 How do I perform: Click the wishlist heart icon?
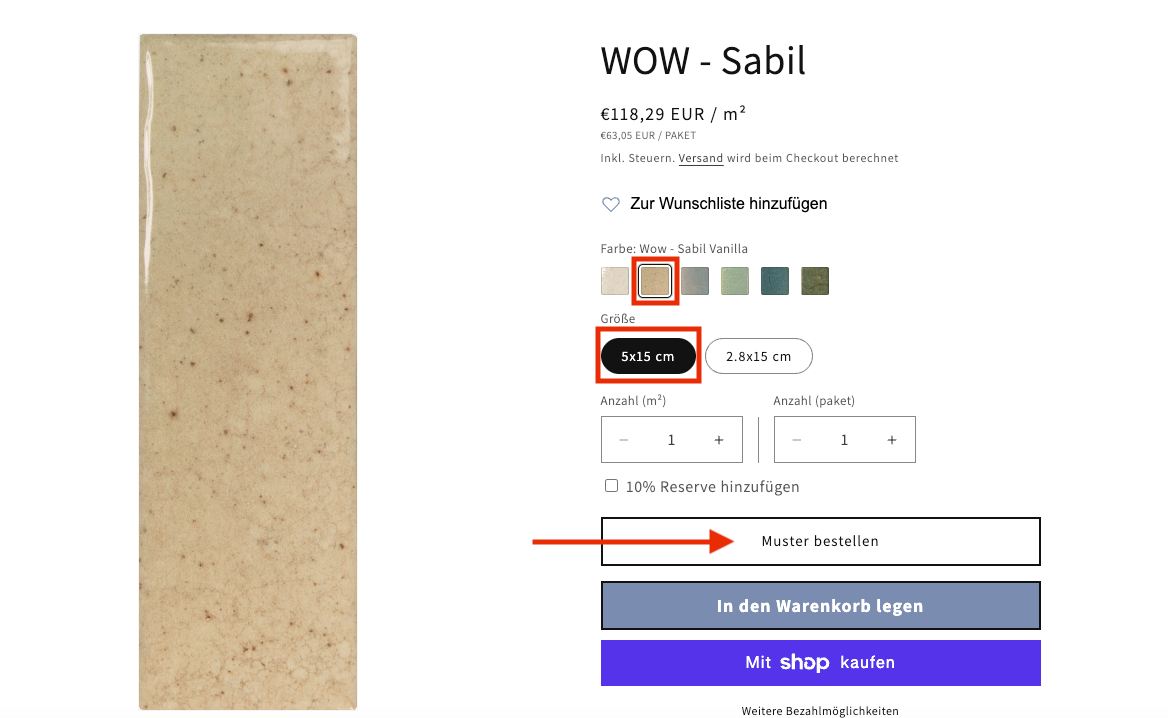point(610,204)
